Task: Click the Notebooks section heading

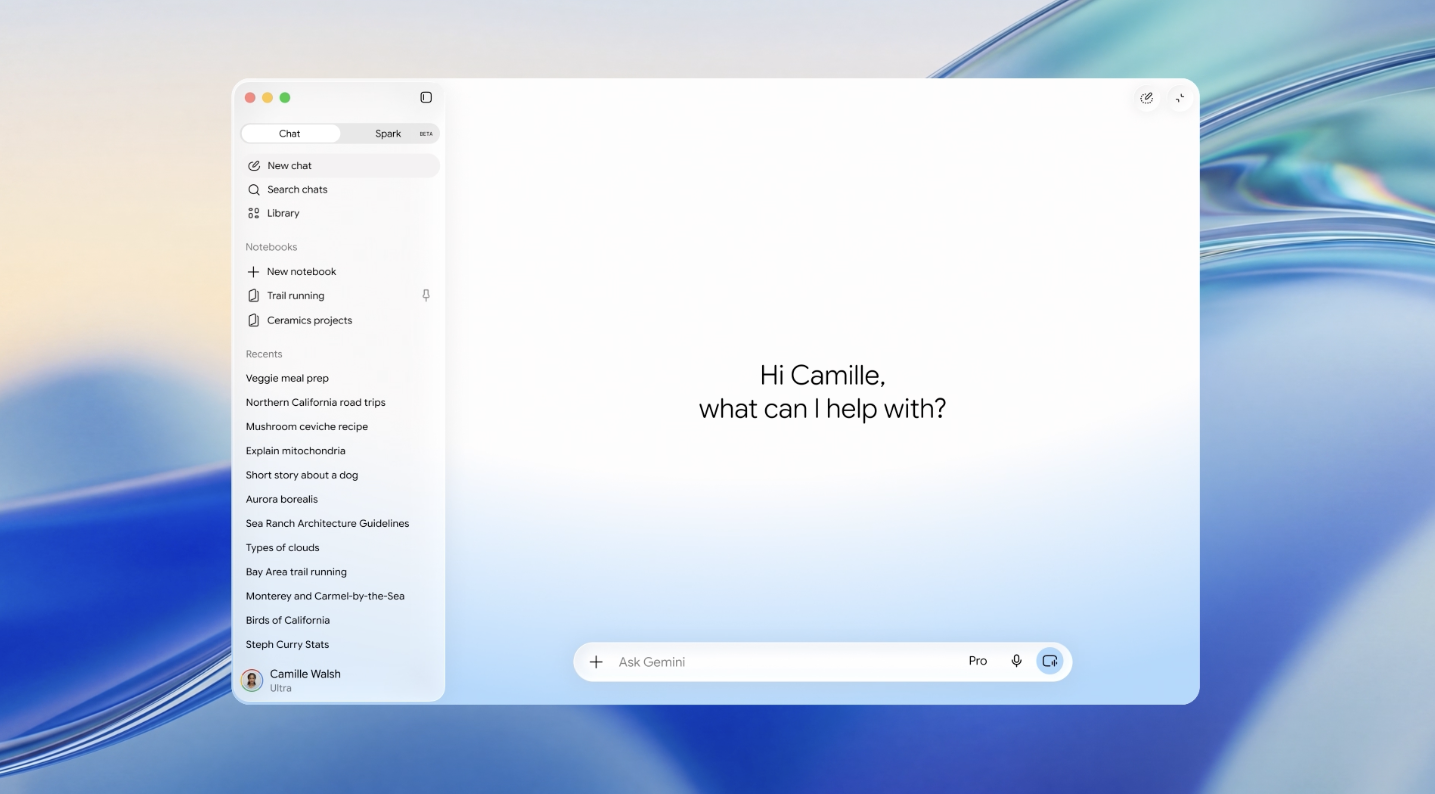Action: coord(271,247)
